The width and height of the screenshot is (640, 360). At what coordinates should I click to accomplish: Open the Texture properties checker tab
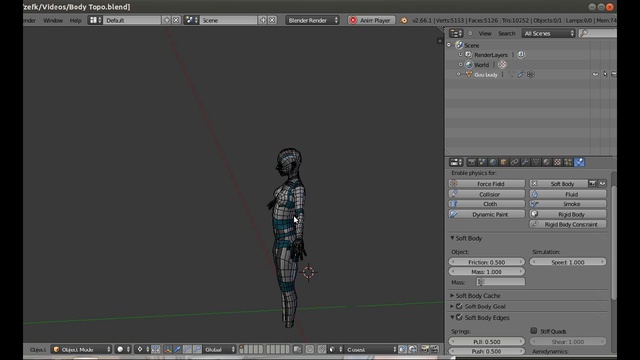click(557, 162)
